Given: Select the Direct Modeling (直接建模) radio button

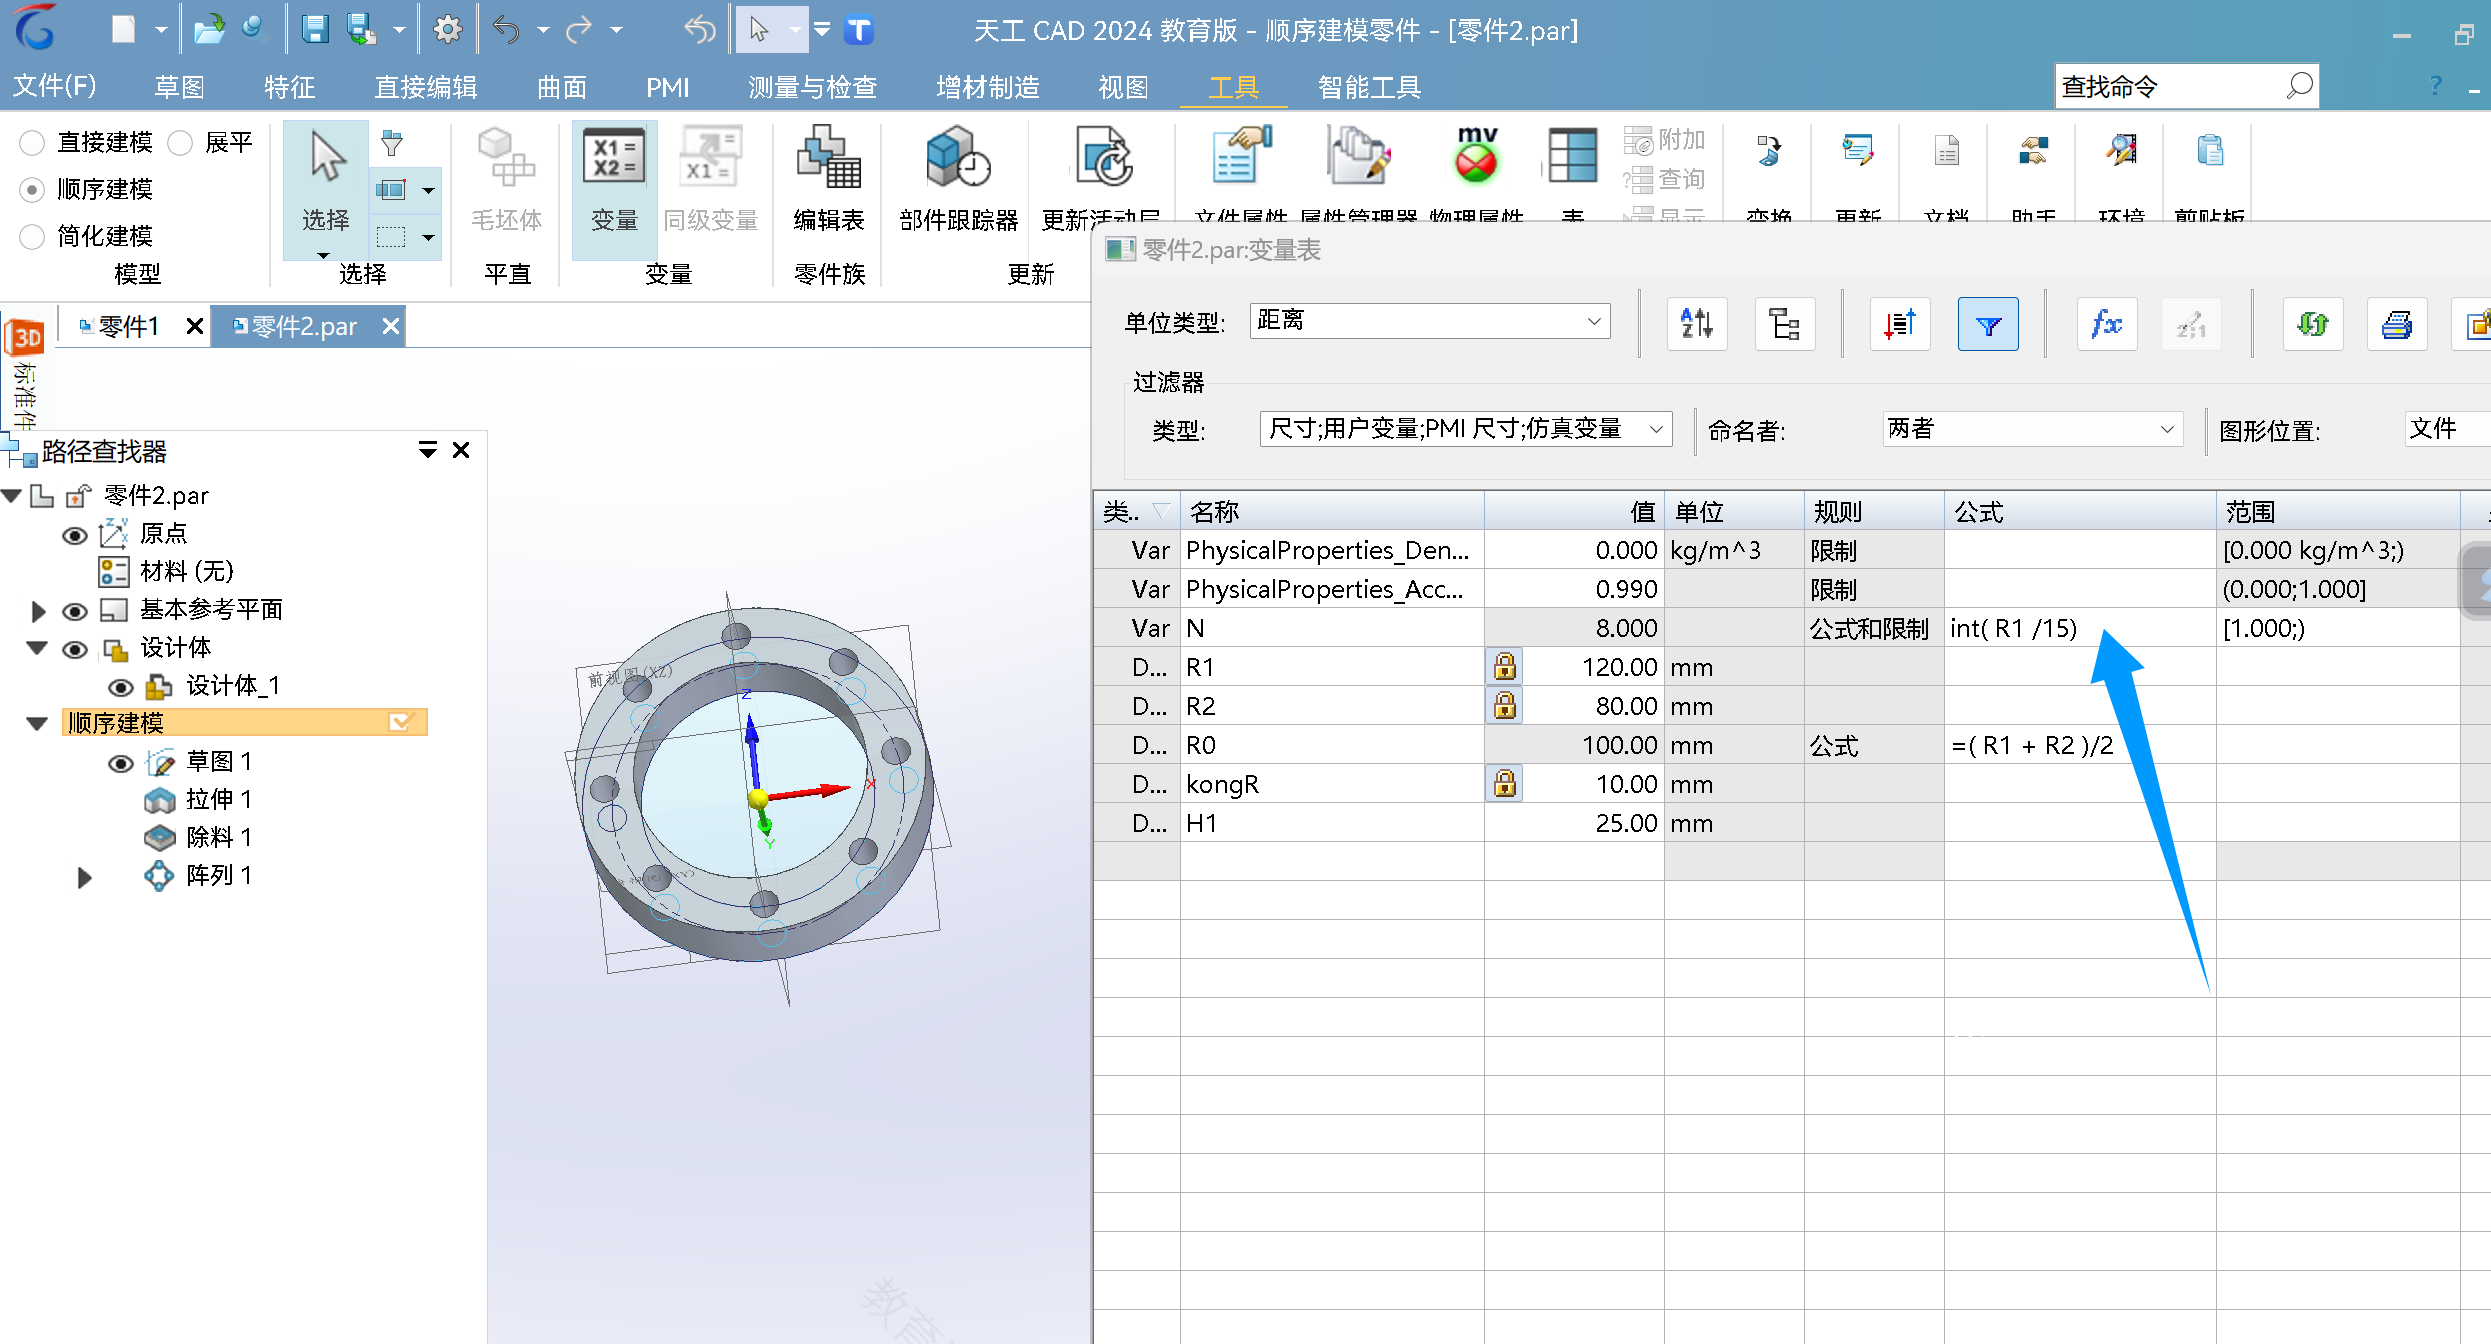Looking at the screenshot, I should click(x=32, y=143).
